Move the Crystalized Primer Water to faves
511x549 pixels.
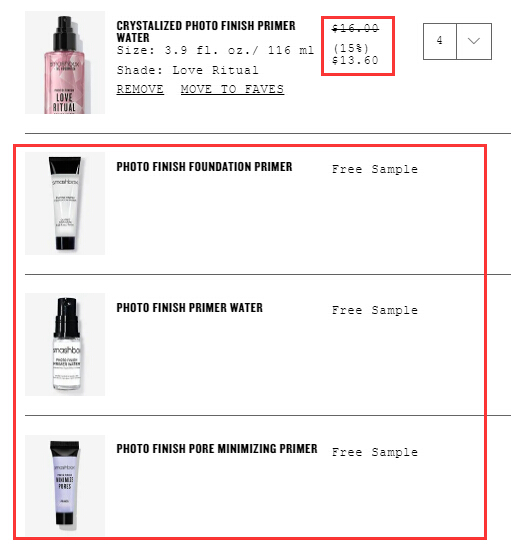232,89
